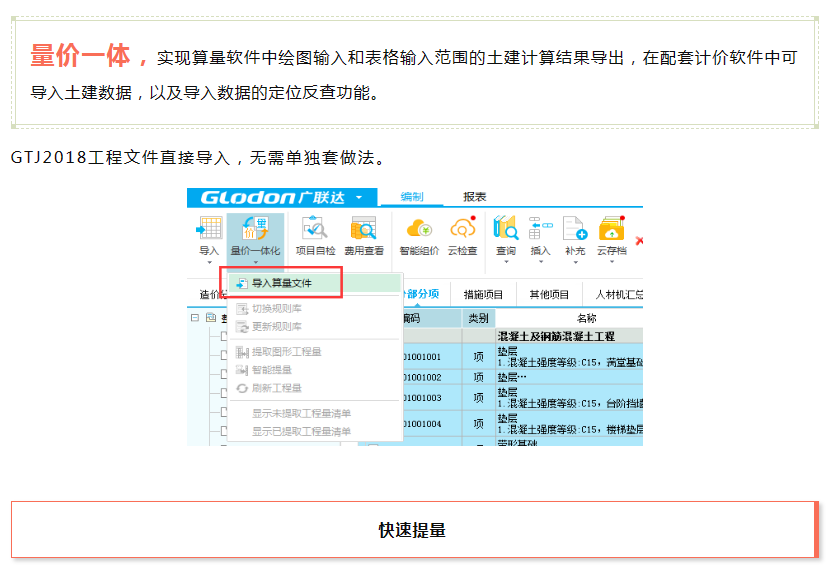The image size is (831, 568).
Task: Click the 垫层… name cell
Action: 570,377
